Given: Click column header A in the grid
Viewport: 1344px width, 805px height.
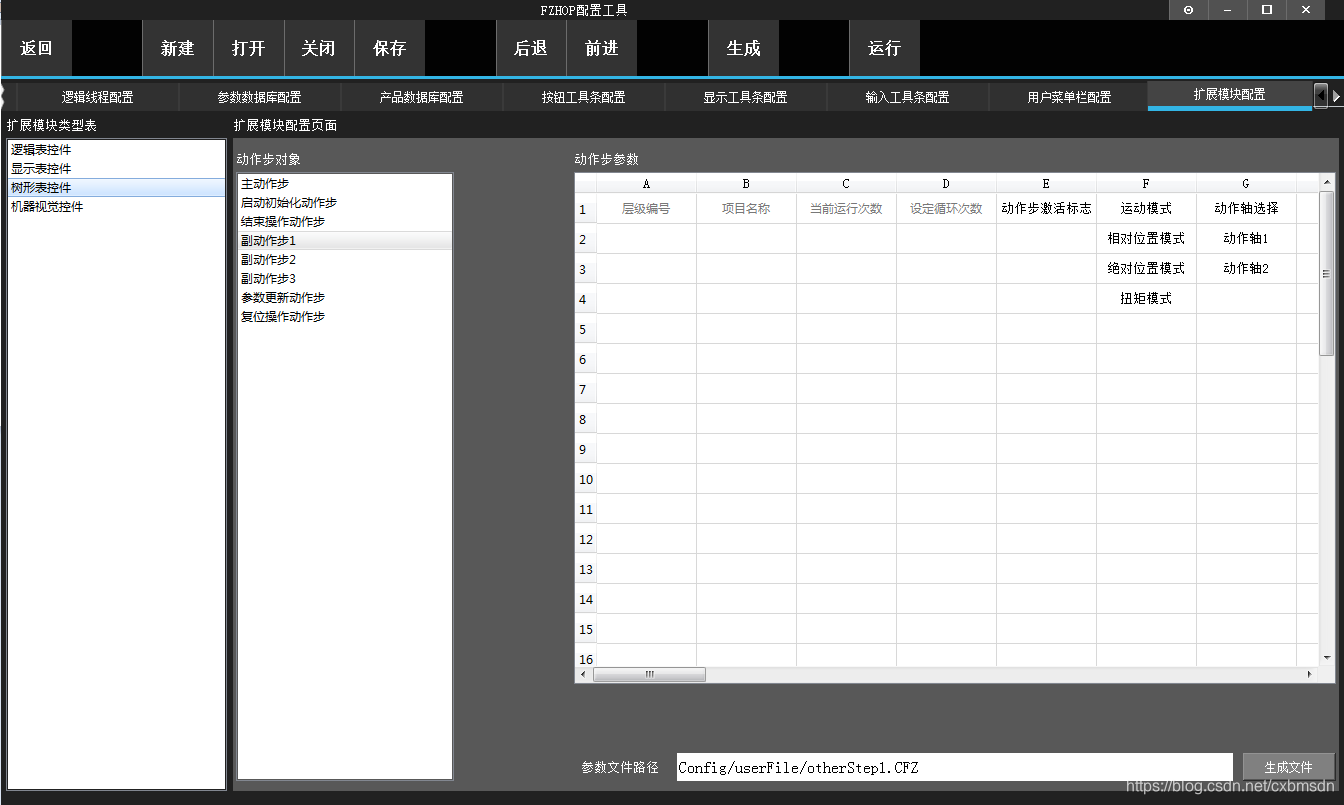Looking at the screenshot, I should coord(646,183).
